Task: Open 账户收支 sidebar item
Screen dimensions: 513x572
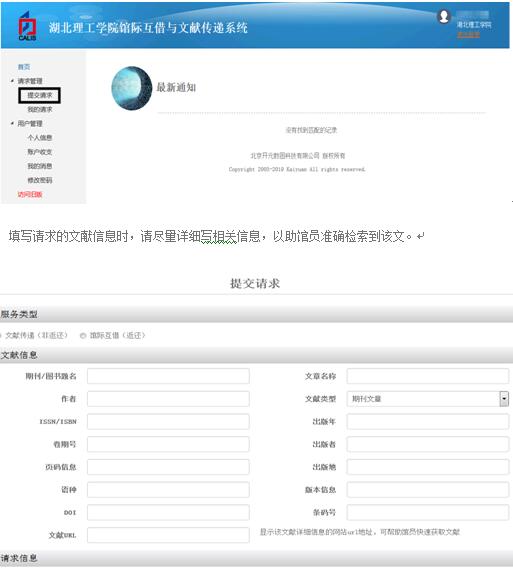Action: pos(40,152)
